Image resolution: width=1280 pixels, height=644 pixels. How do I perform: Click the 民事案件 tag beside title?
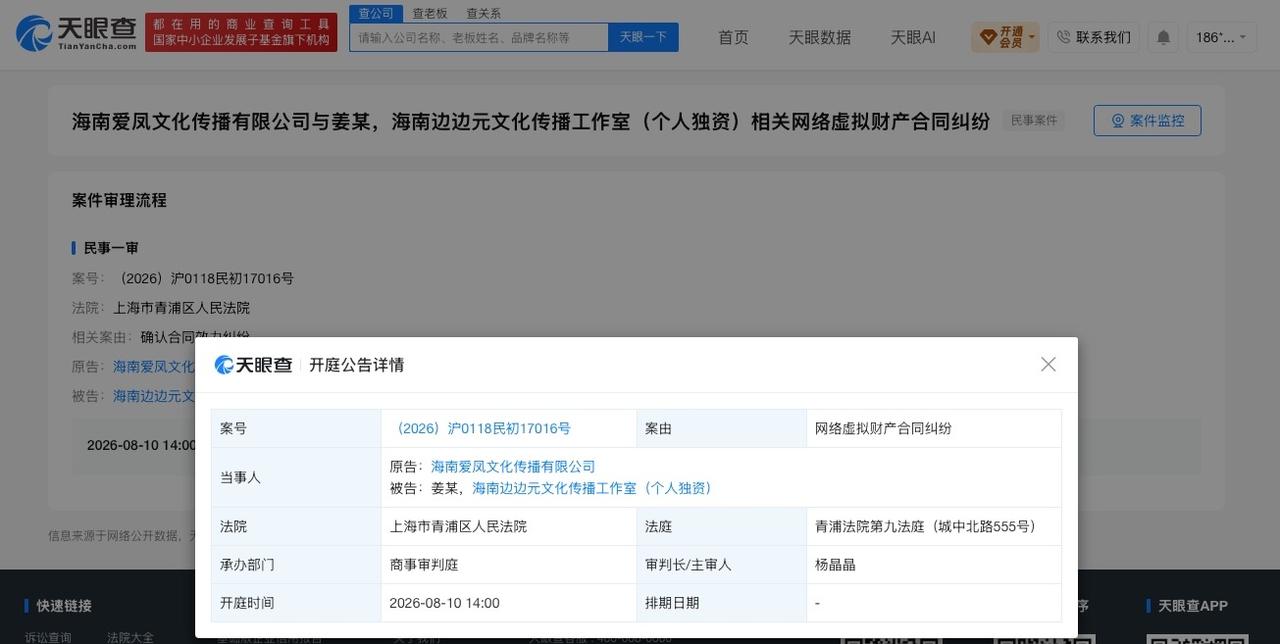coord(1034,120)
